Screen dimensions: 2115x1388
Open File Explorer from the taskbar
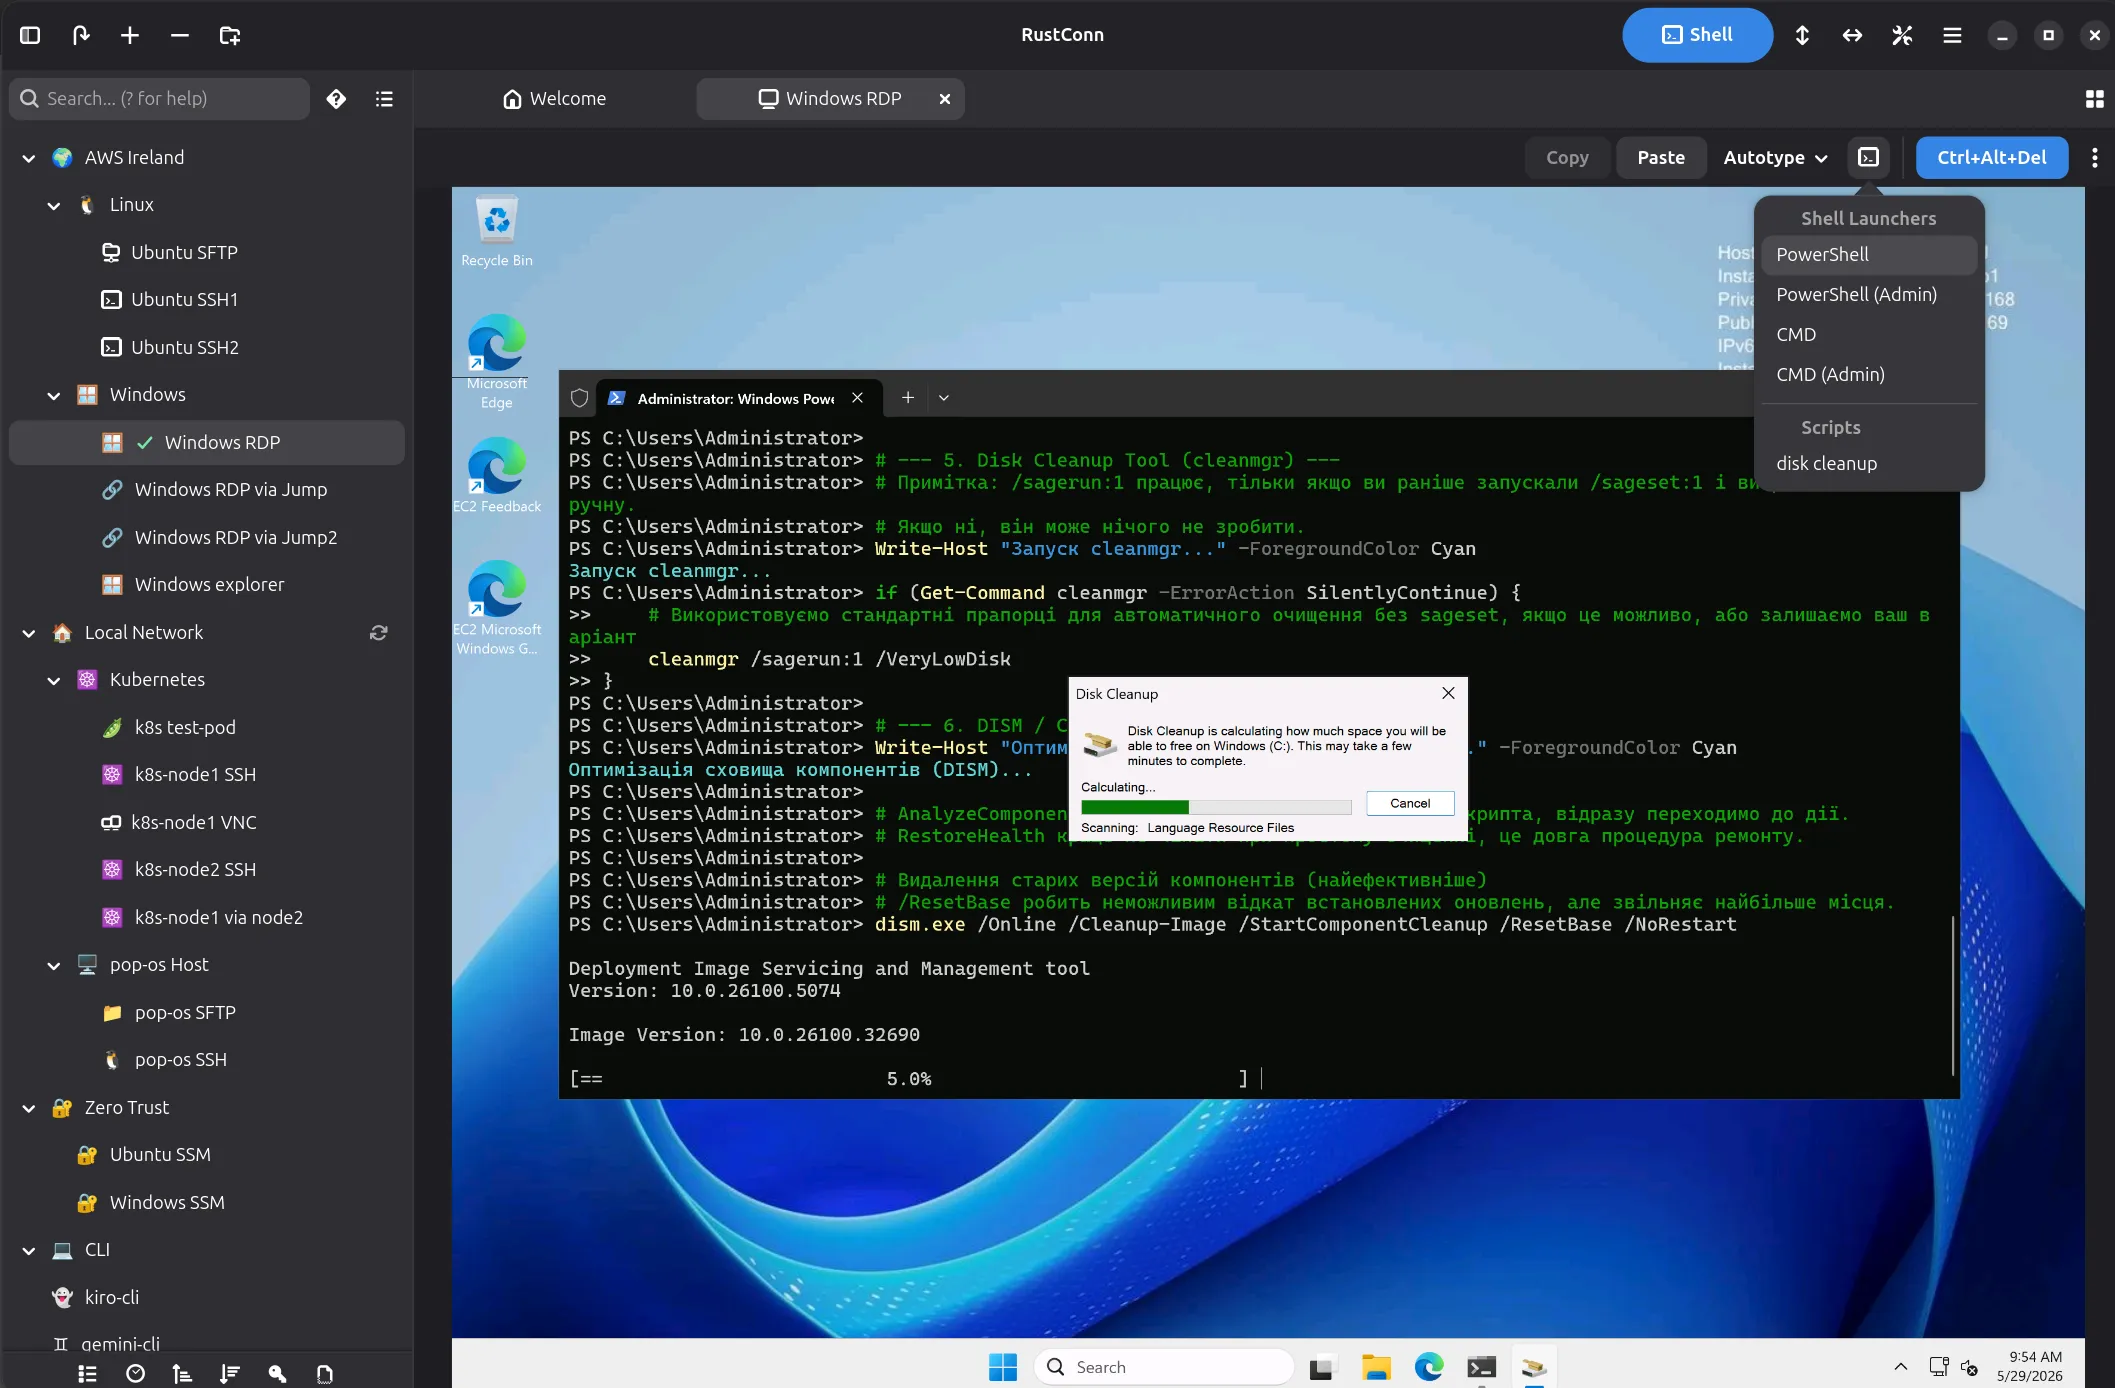point(1376,1367)
